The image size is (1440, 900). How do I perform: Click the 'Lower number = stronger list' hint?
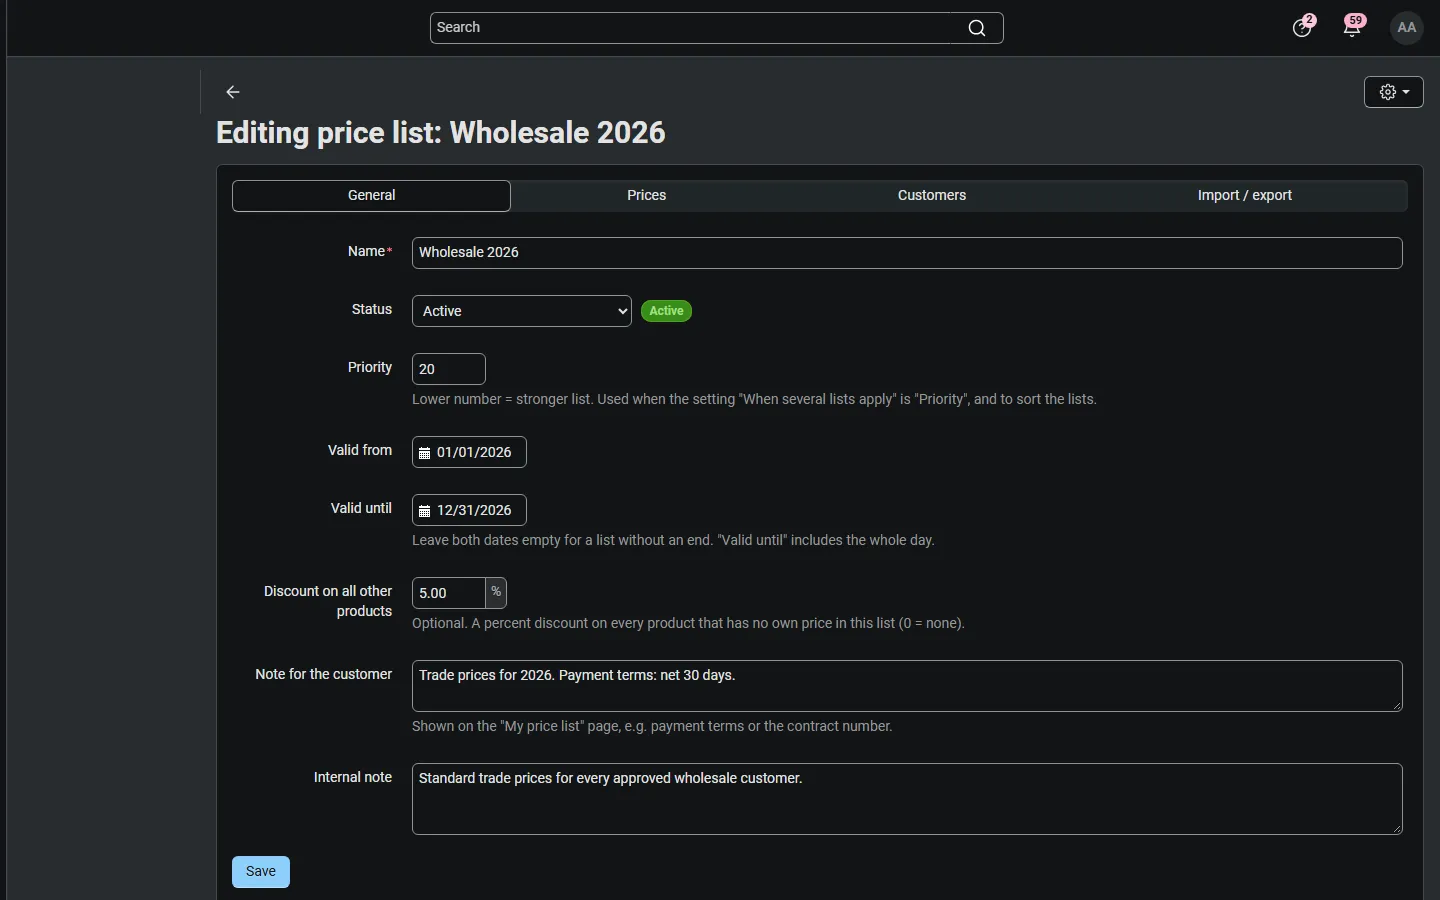point(755,400)
